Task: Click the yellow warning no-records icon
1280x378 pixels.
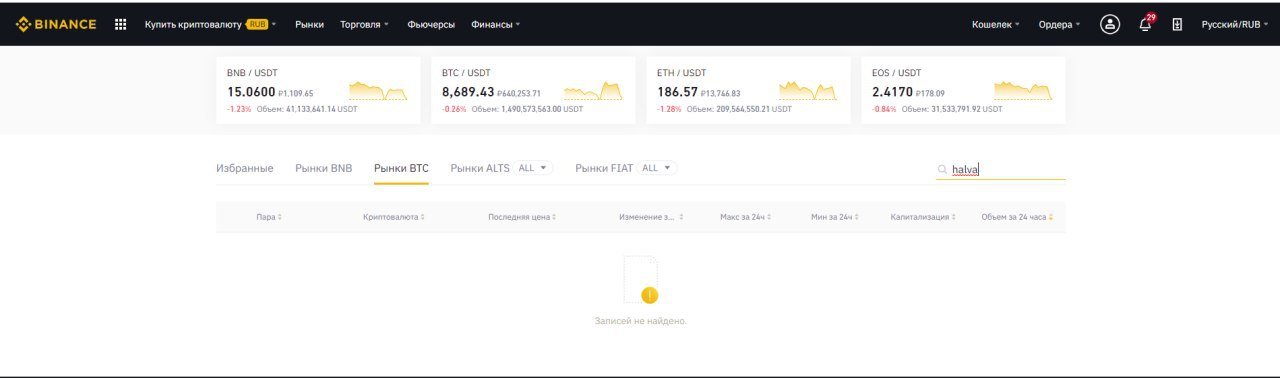Action: click(649, 295)
